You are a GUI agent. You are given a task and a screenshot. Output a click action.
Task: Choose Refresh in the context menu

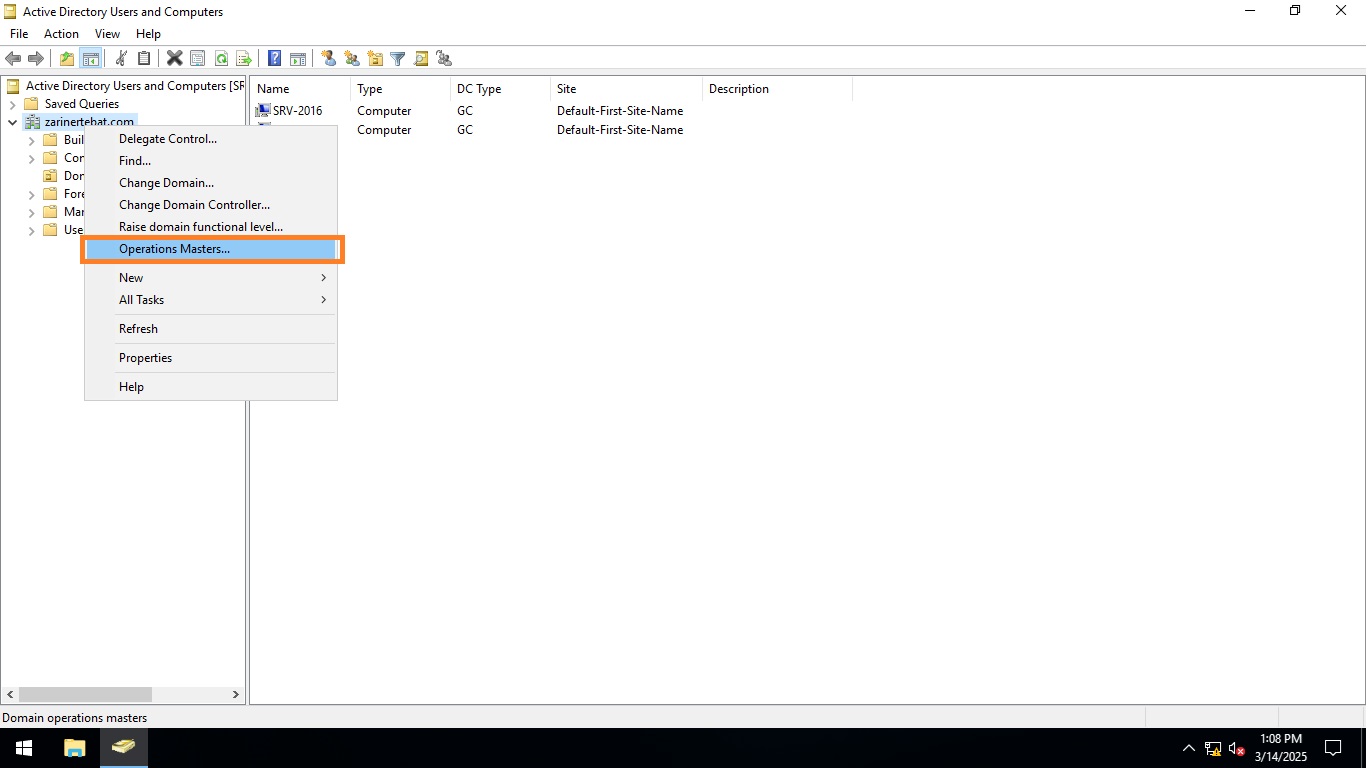[211, 329]
